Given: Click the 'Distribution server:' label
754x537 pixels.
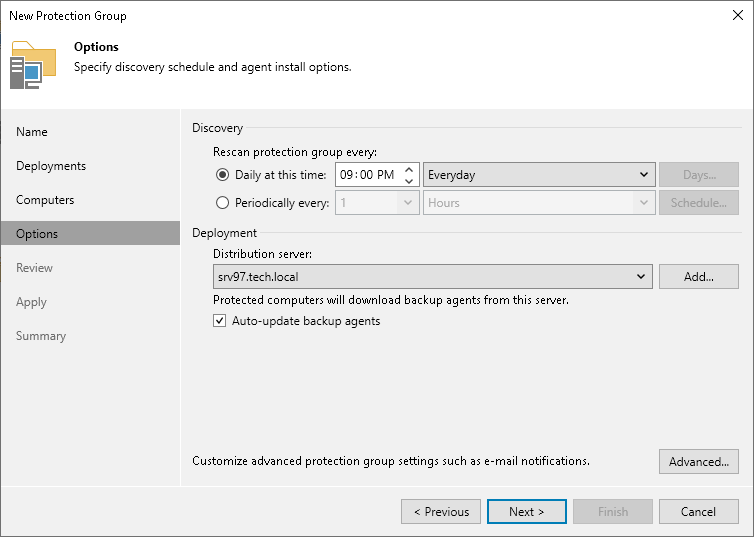Looking at the screenshot, I should tap(263, 253).
